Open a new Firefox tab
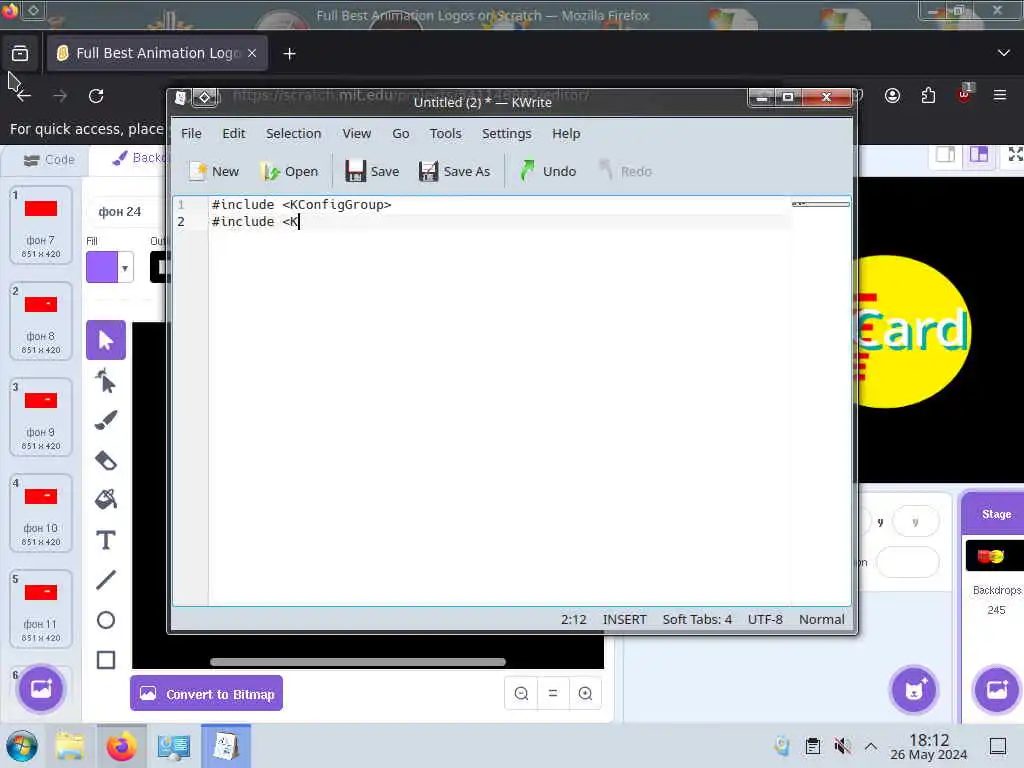 click(x=289, y=54)
